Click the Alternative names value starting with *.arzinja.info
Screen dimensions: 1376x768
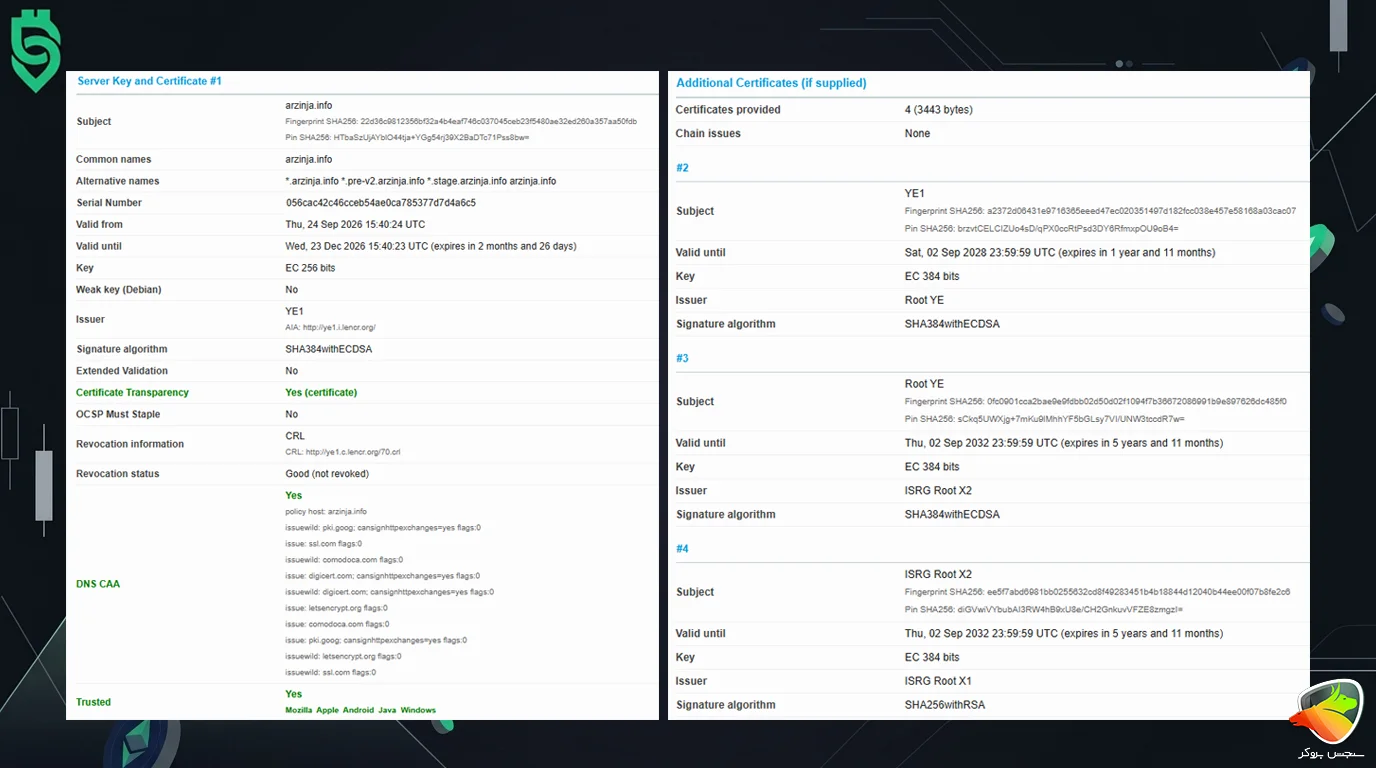pos(421,181)
